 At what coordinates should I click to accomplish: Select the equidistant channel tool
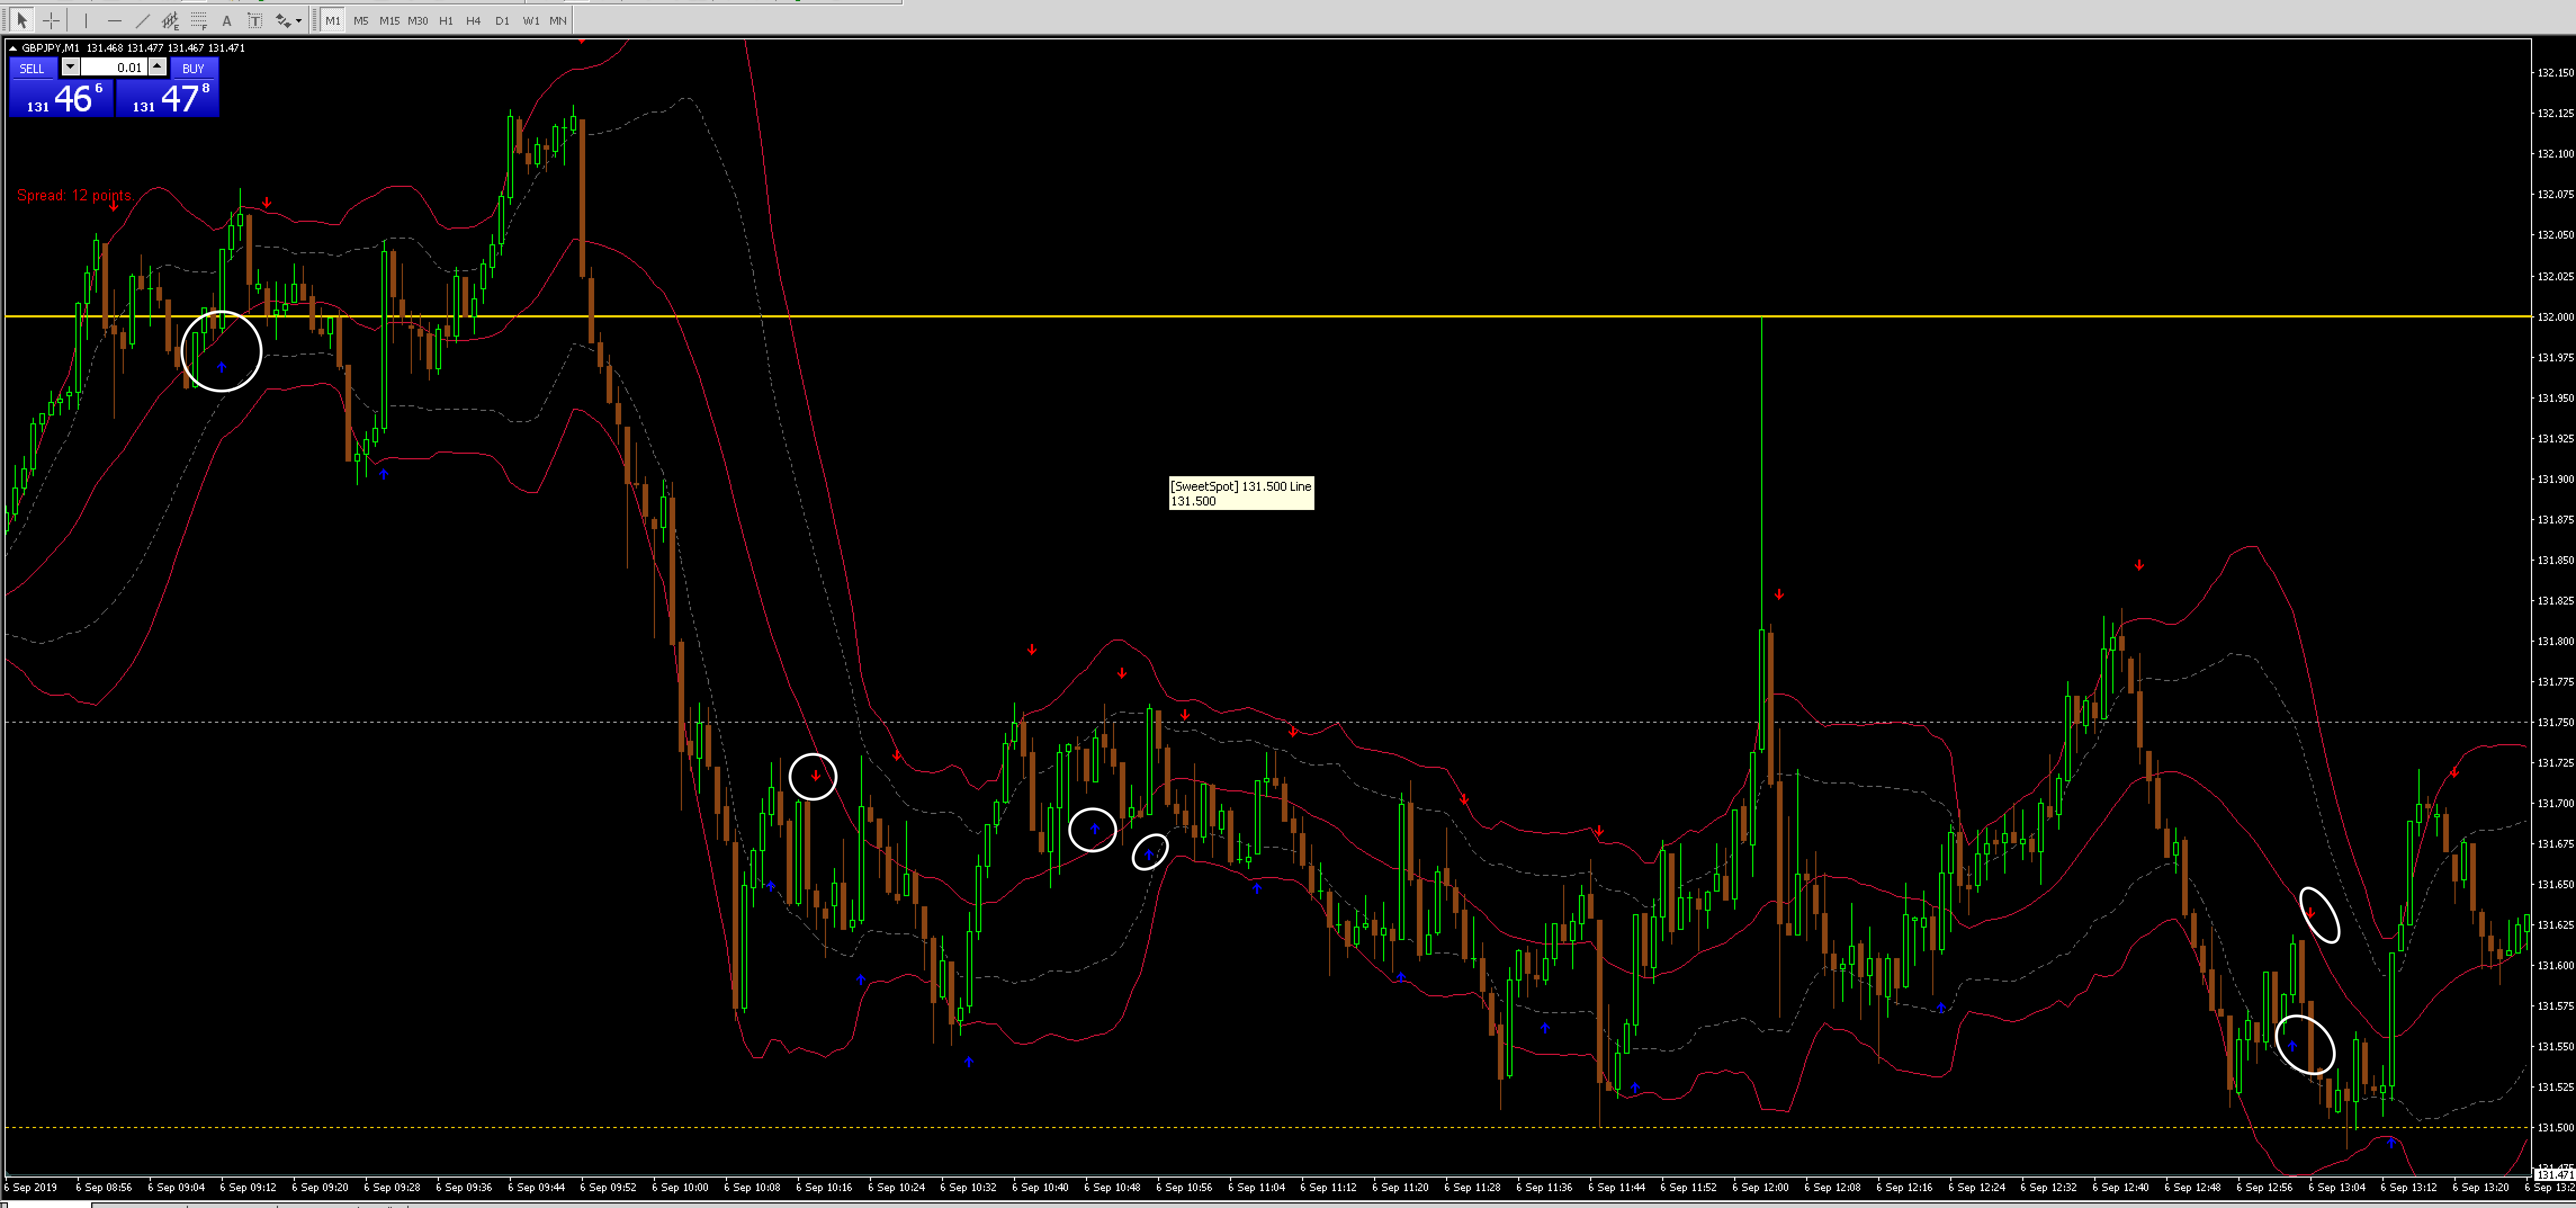coord(170,20)
